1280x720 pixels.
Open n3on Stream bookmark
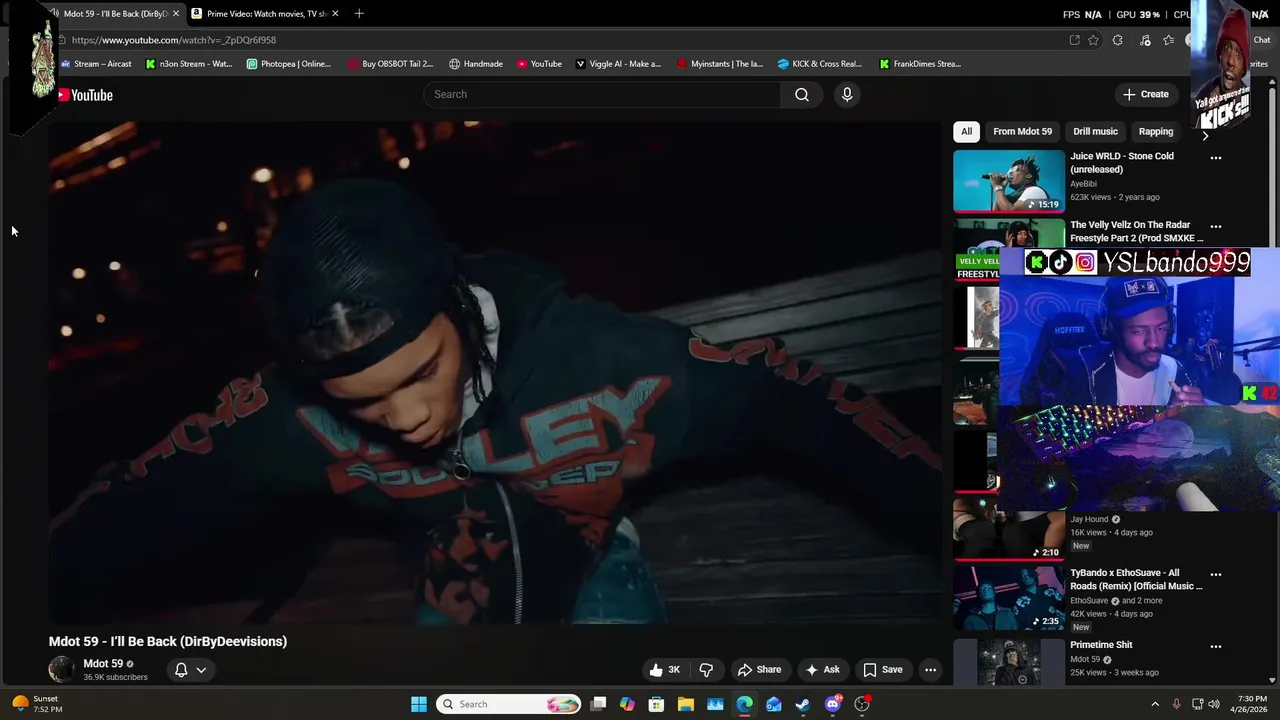(x=189, y=64)
